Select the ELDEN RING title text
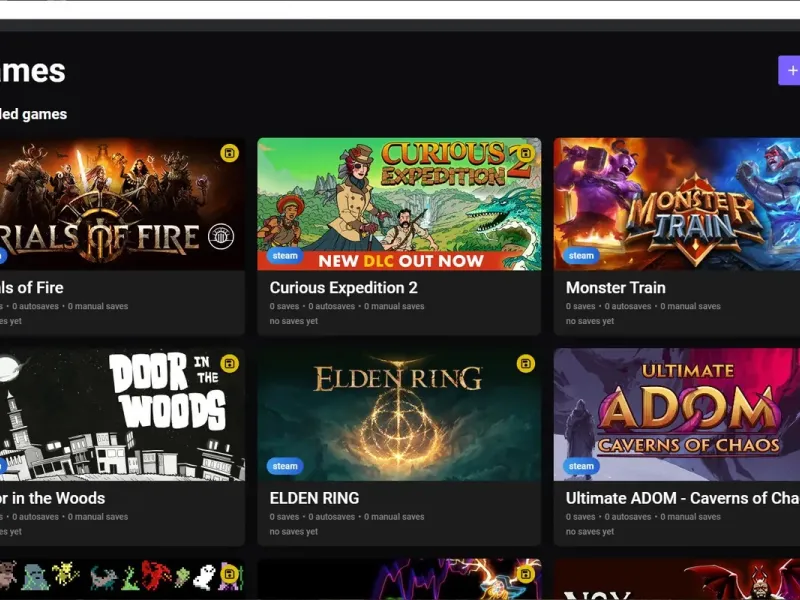The height and width of the screenshot is (600, 800). tap(314, 498)
